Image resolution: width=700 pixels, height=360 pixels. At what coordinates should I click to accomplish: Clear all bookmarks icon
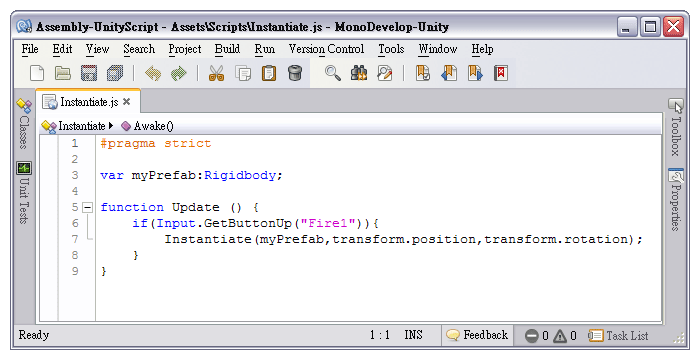tap(501, 73)
